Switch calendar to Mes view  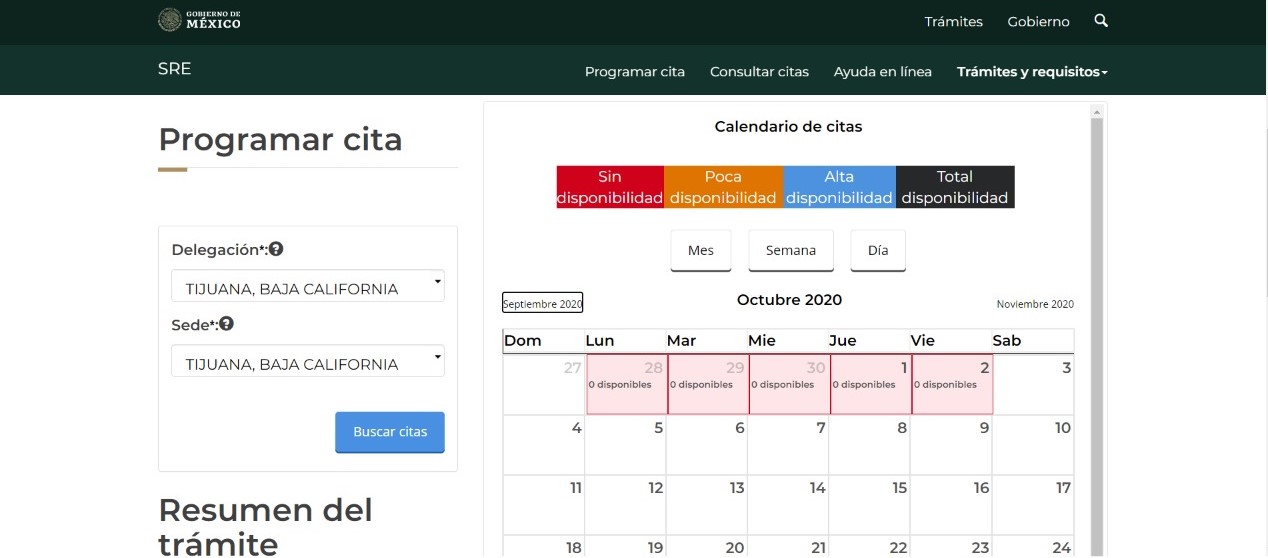701,250
